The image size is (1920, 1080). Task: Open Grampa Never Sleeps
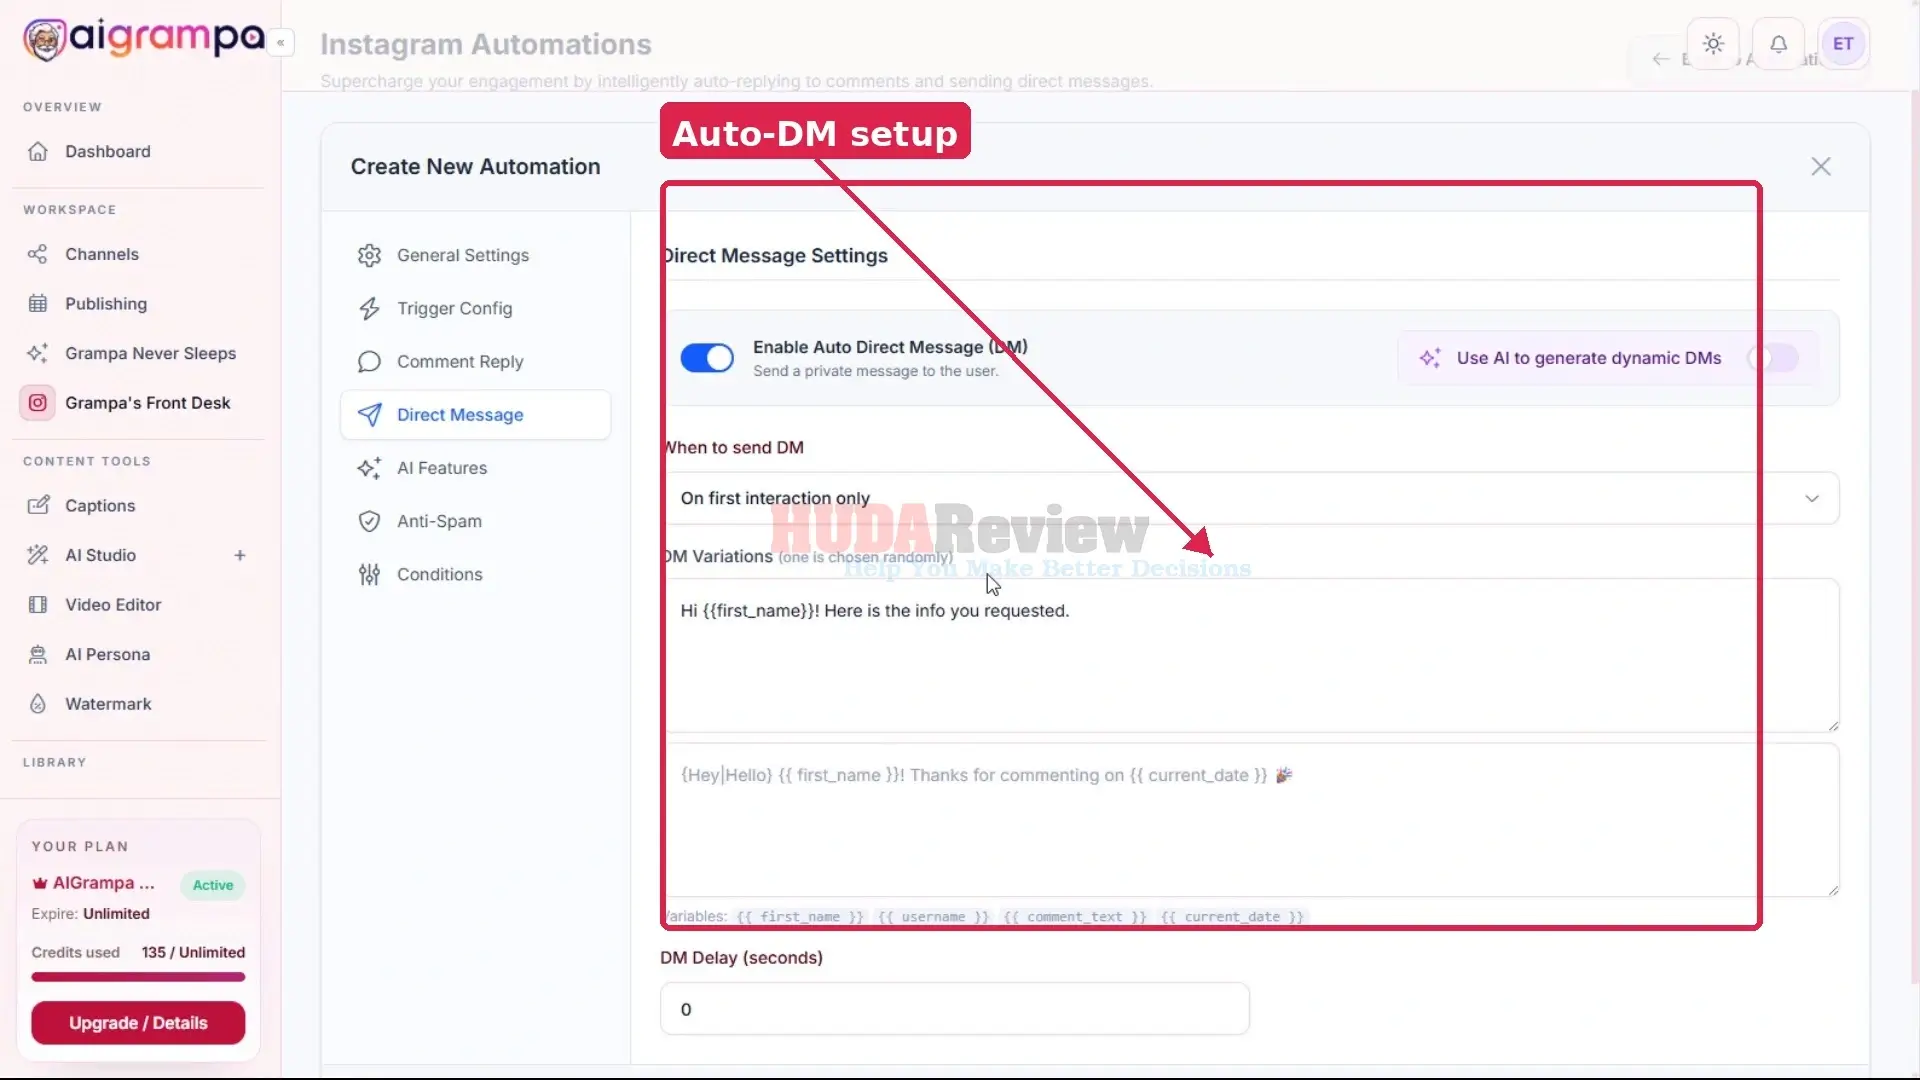tap(151, 353)
